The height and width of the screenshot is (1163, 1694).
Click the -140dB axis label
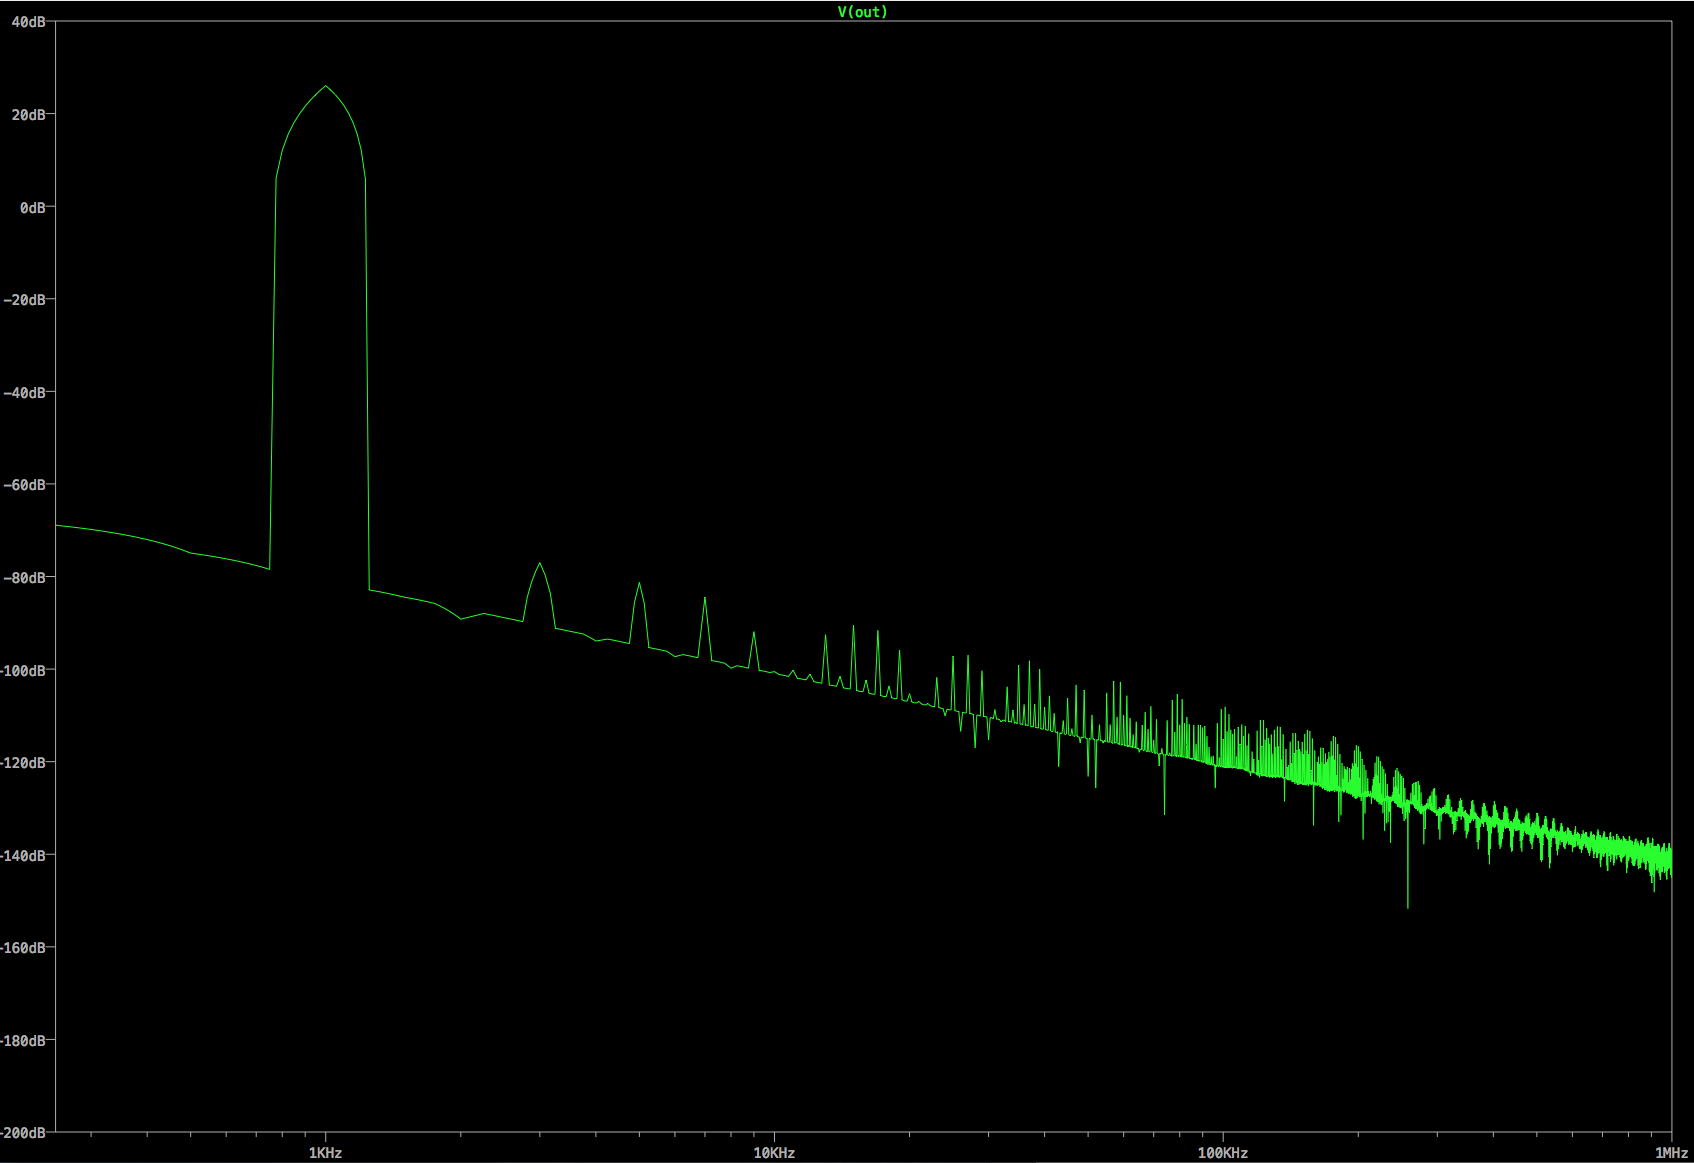23,855
